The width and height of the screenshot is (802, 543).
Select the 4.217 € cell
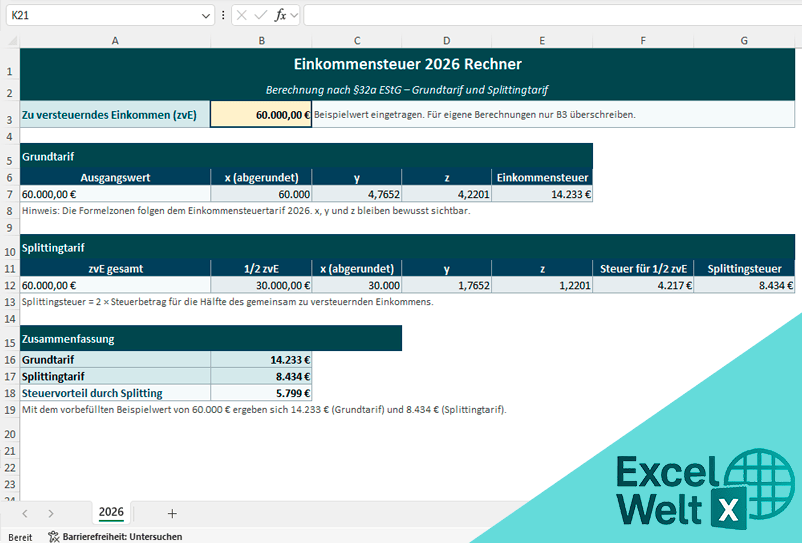tap(643, 285)
